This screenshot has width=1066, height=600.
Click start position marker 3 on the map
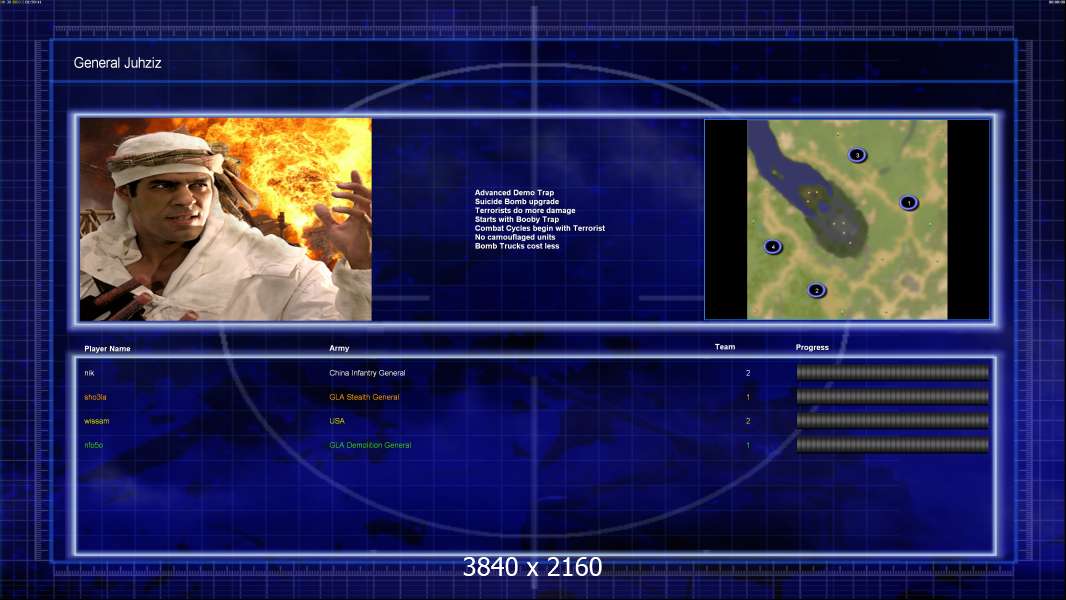point(857,155)
